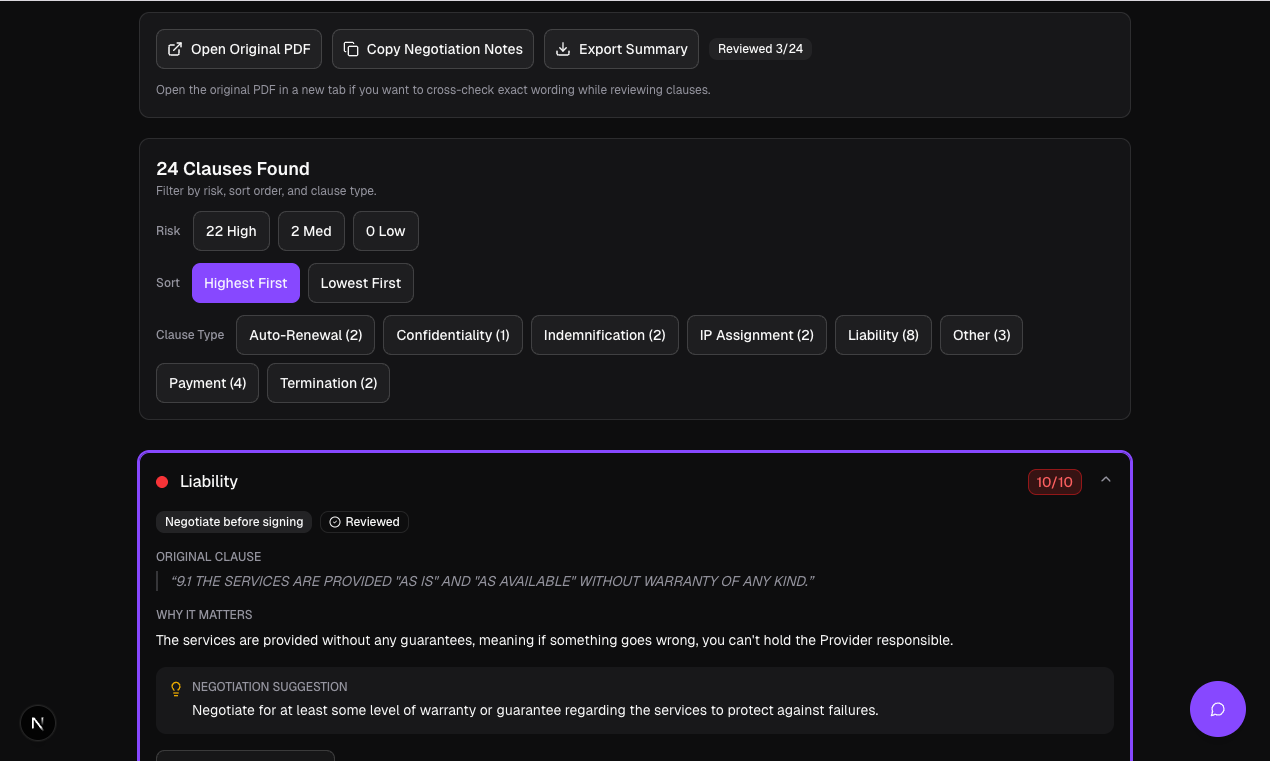The height and width of the screenshot is (761, 1270).
Task: Click the 10/10 risk score badge
Action: pos(1054,481)
